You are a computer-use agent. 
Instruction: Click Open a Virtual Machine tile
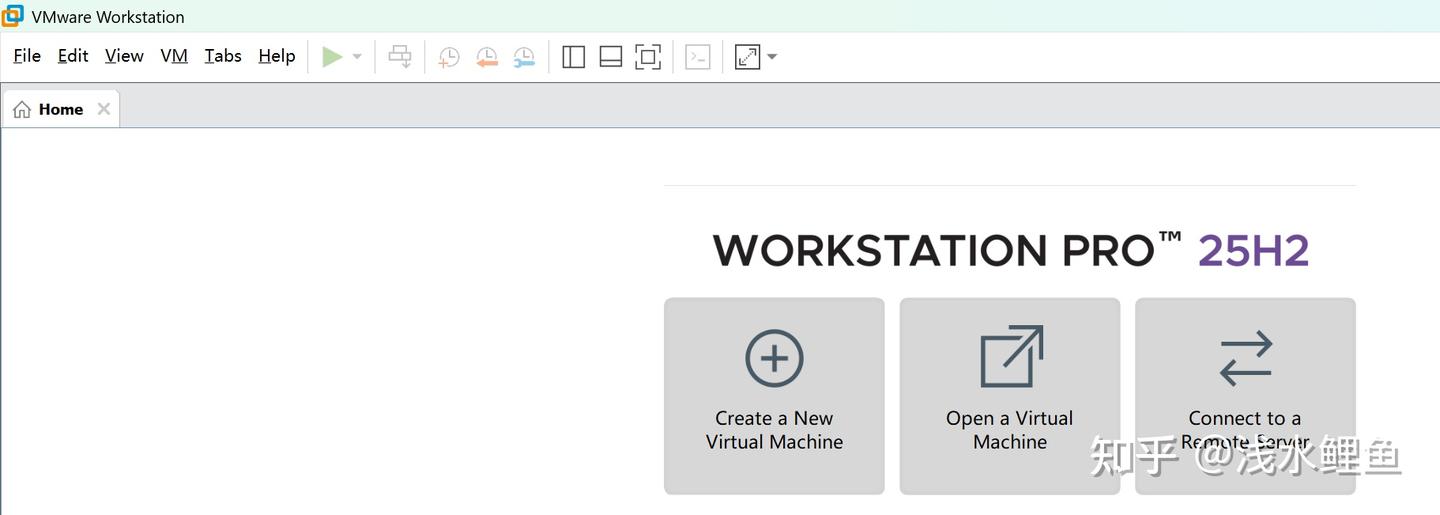click(x=1010, y=396)
